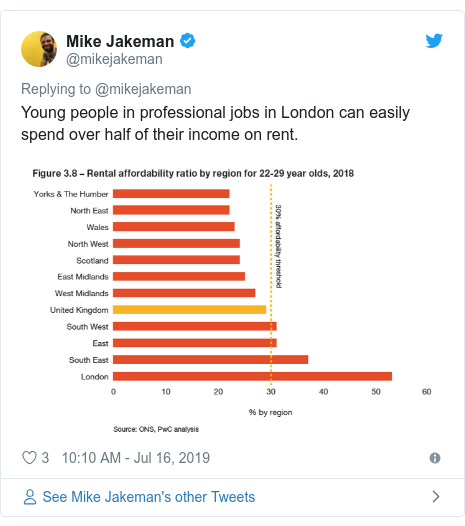Click the Twitter bird logo
The image size is (465, 526).
click(x=434, y=41)
